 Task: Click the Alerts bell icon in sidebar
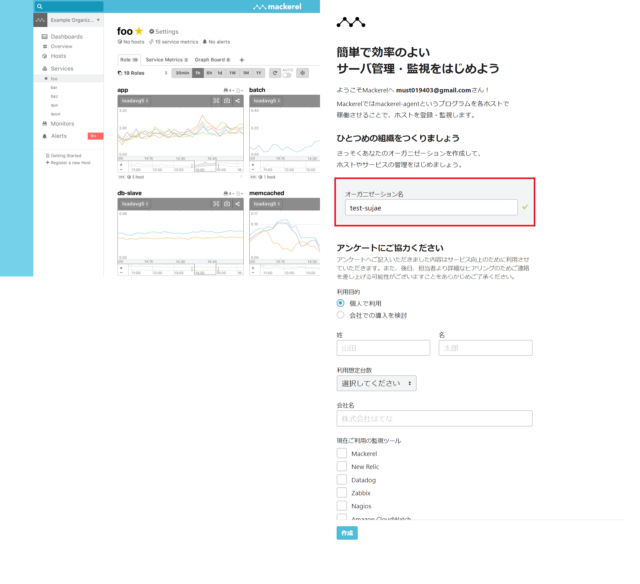pos(44,136)
